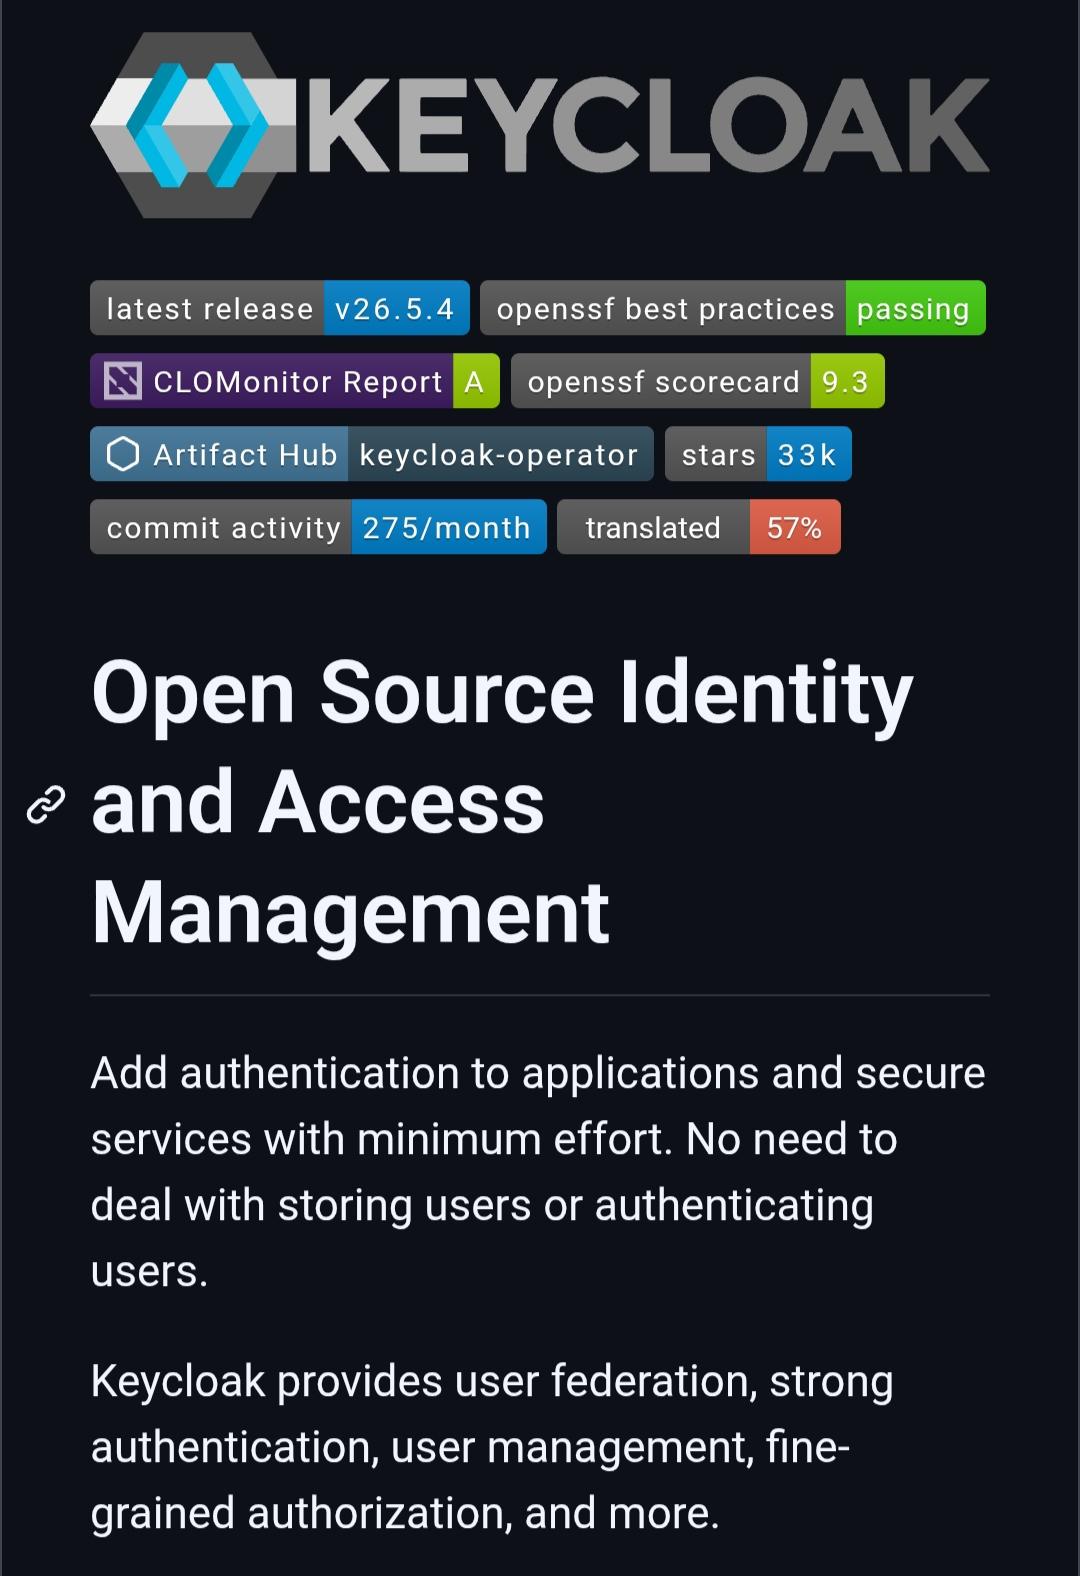Open the 'openssf best practices' badge label
The height and width of the screenshot is (1576, 1080).
click(x=664, y=309)
